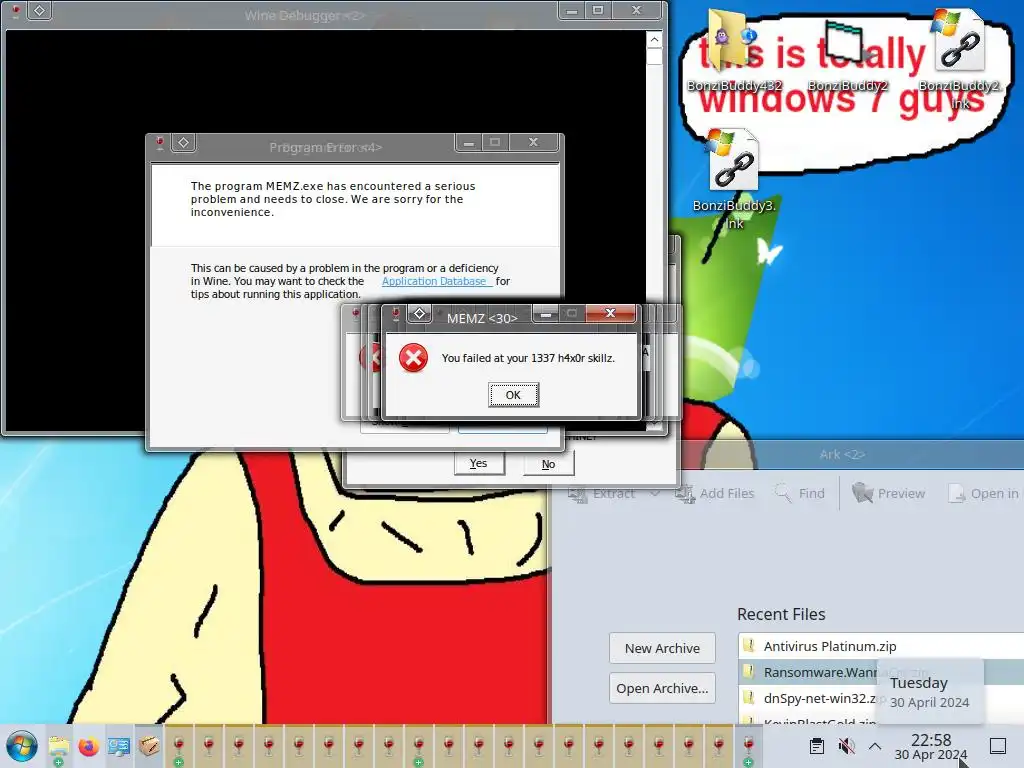Click OK in the MEMZ error dialog
Screen dimensions: 1024x768
click(x=513, y=394)
